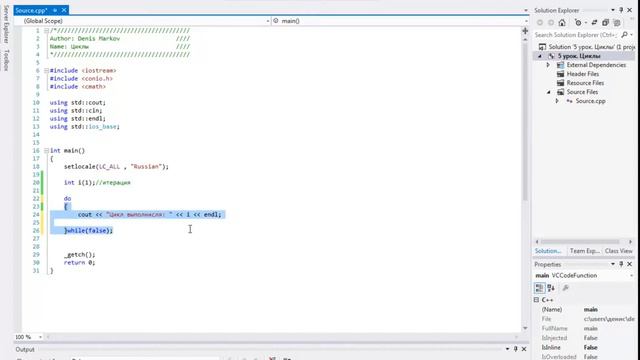Switch to the Team Explorer tab

[x=584, y=251]
